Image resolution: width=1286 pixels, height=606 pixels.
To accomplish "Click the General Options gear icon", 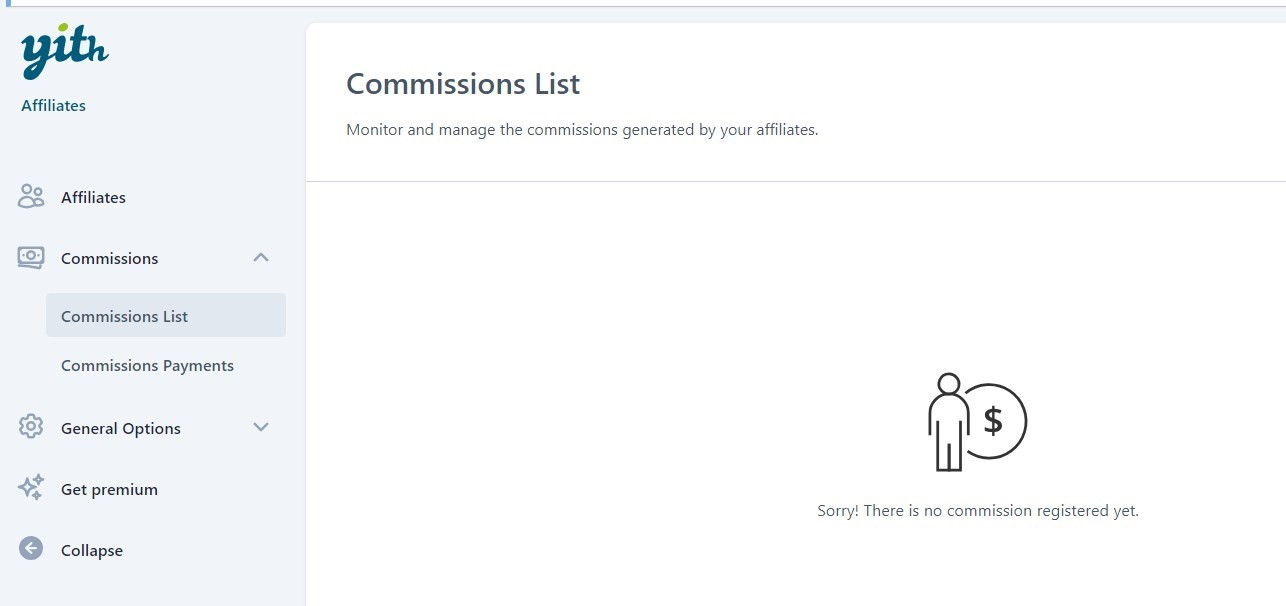I will pyautogui.click(x=31, y=428).
